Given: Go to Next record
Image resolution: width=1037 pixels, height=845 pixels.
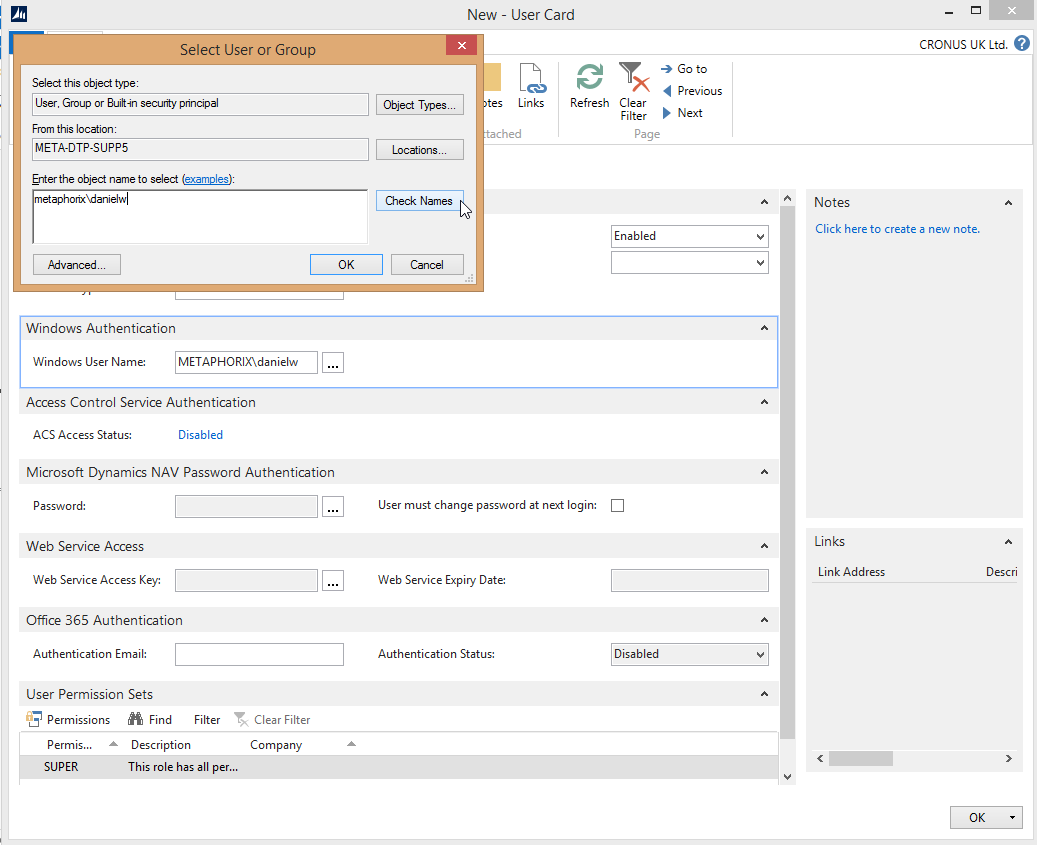Looking at the screenshot, I should tap(682, 113).
